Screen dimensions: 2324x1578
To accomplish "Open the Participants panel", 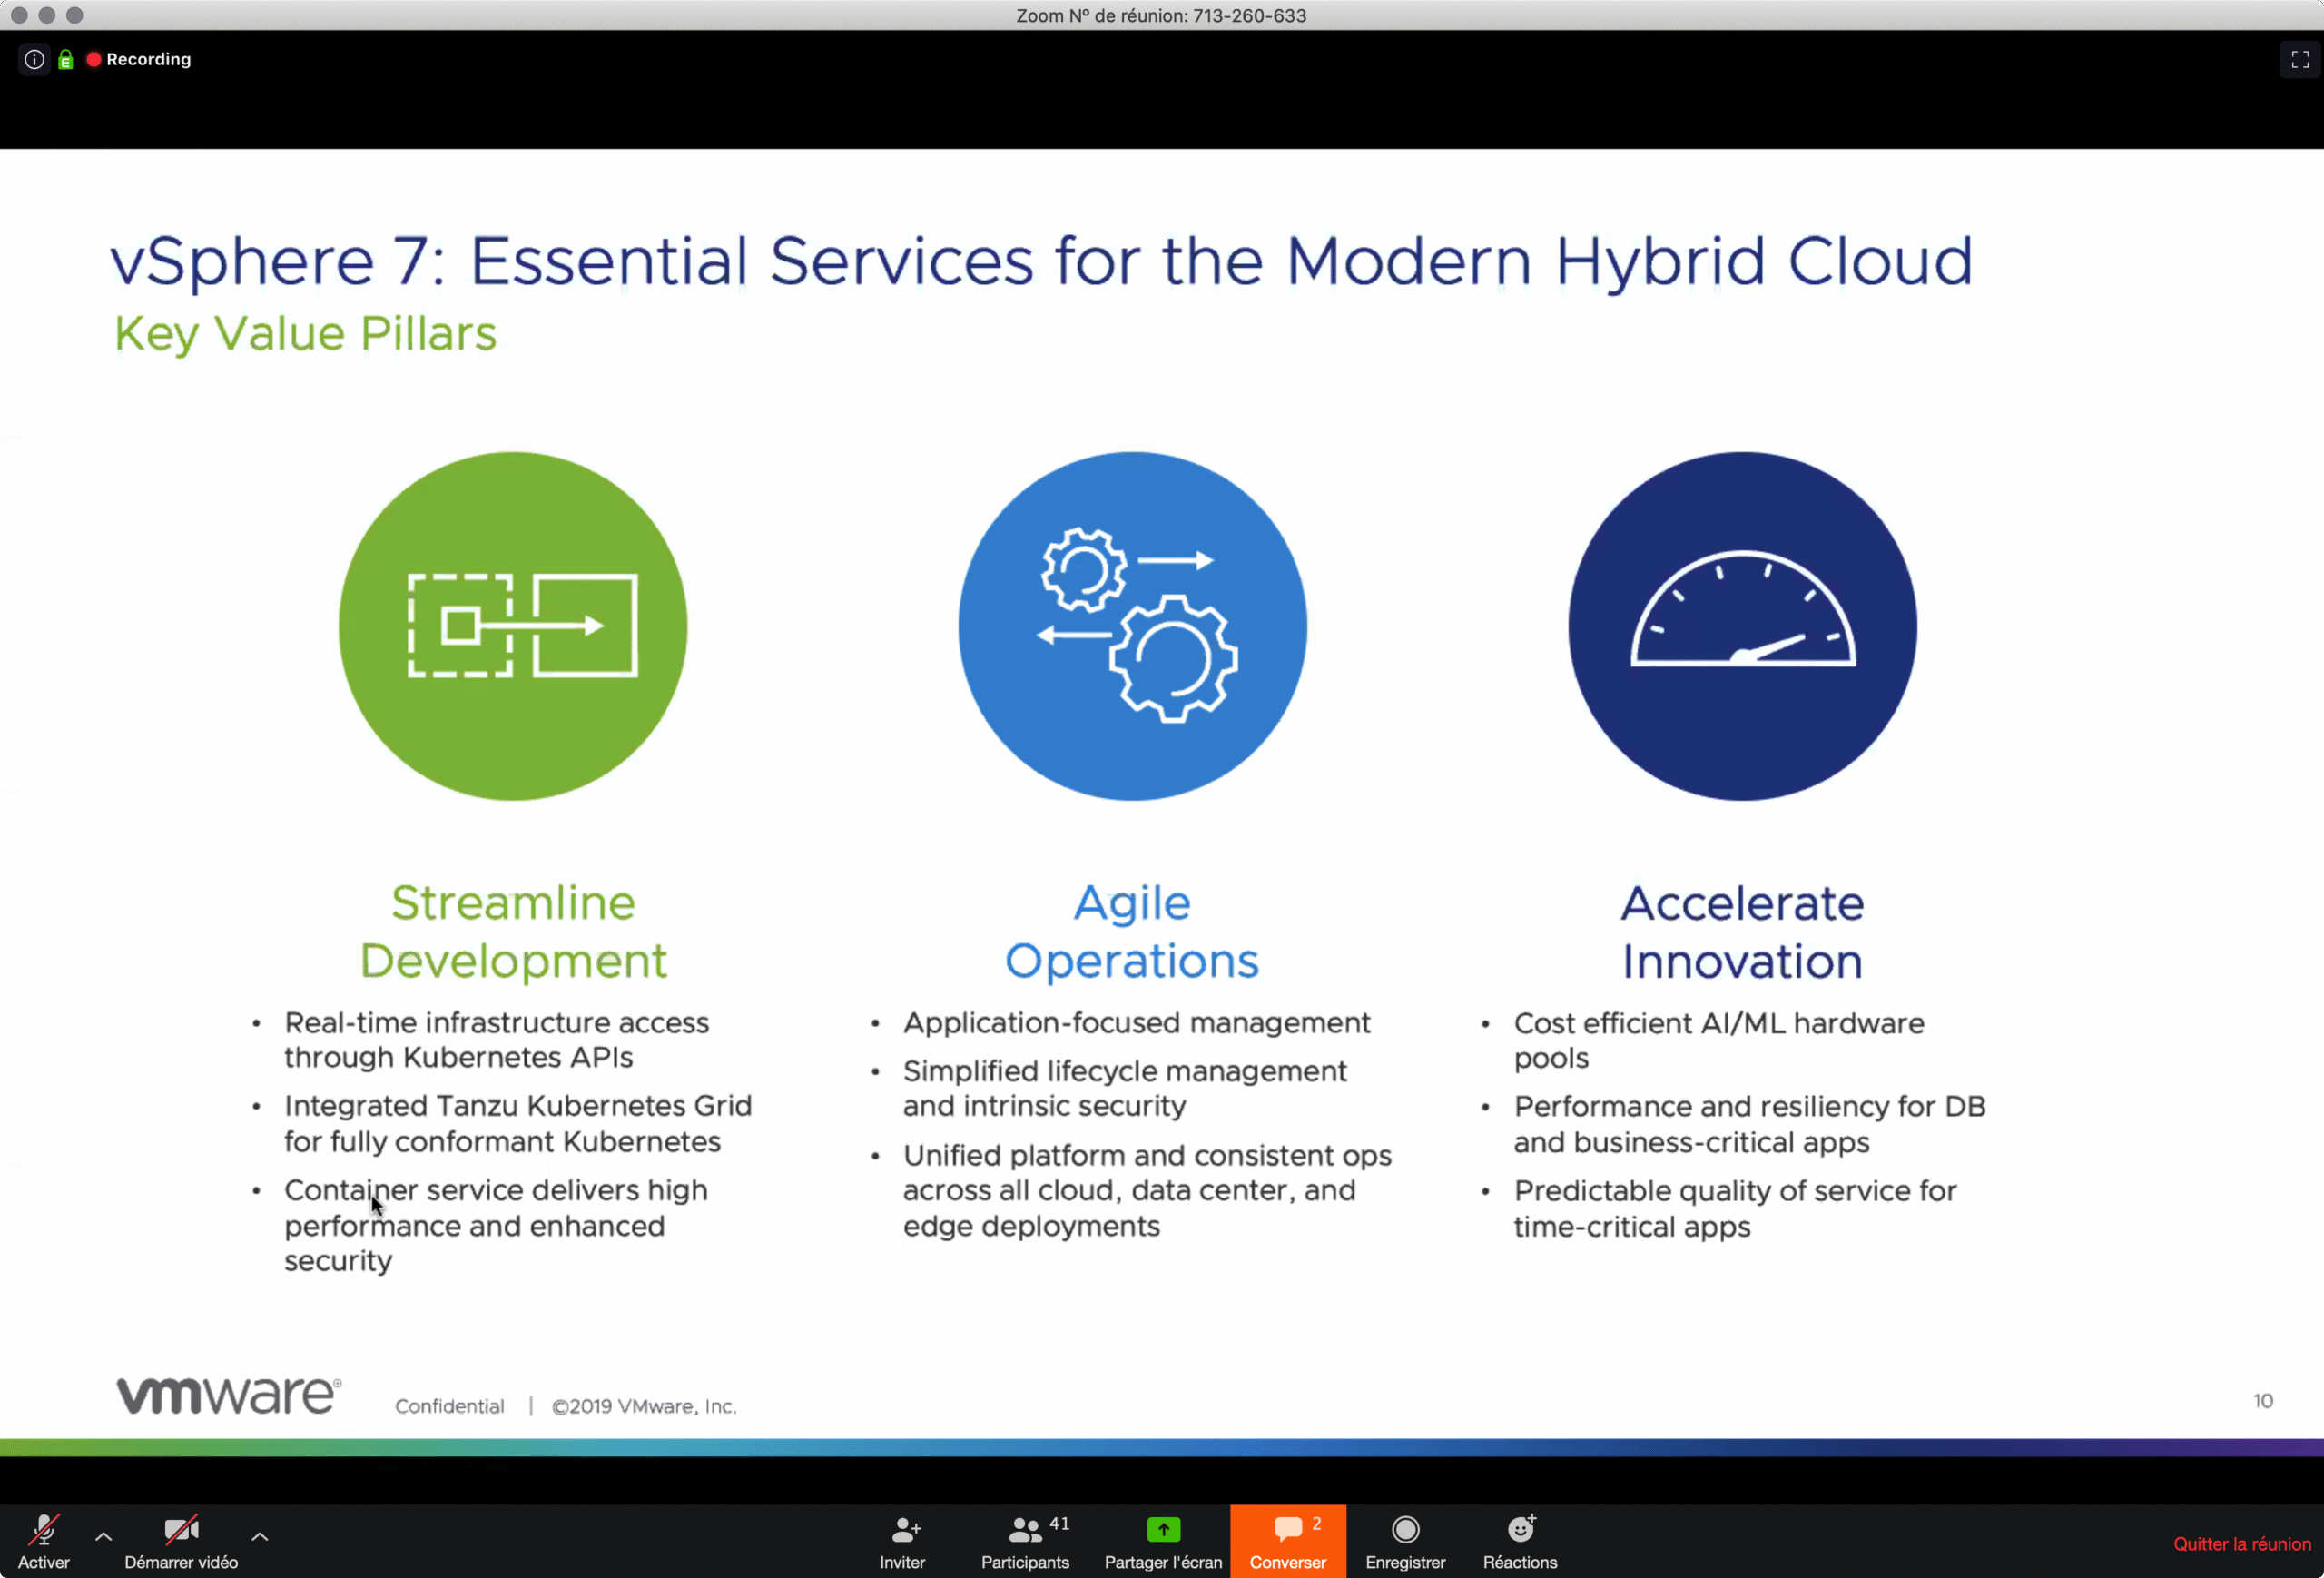I will pos(1025,1540).
